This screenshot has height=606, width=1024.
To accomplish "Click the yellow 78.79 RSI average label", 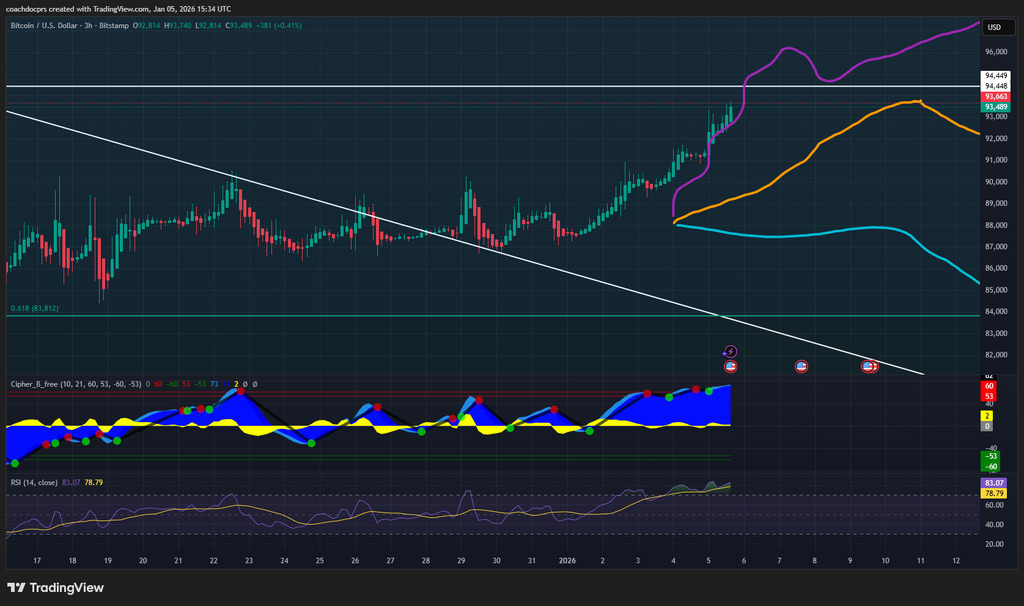I will (x=995, y=493).
